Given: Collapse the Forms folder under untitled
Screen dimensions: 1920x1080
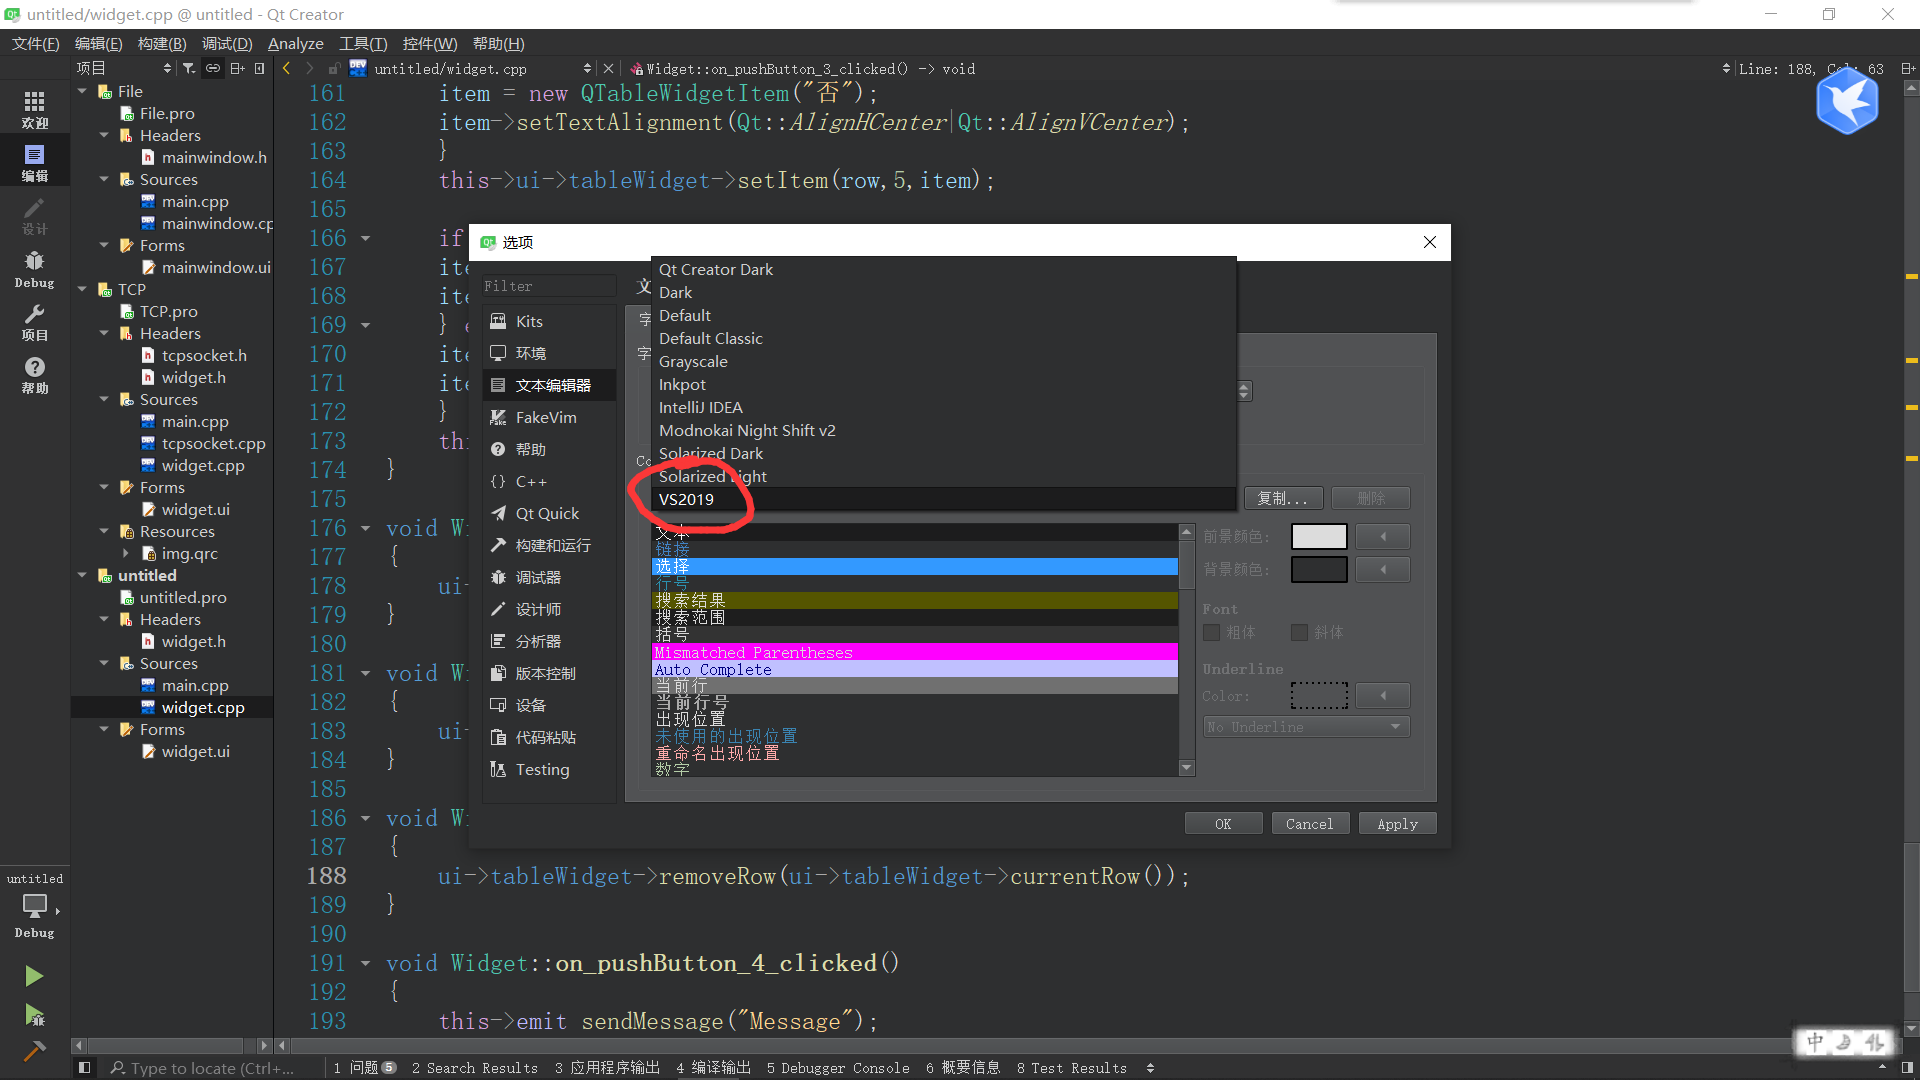Looking at the screenshot, I should click(104, 729).
